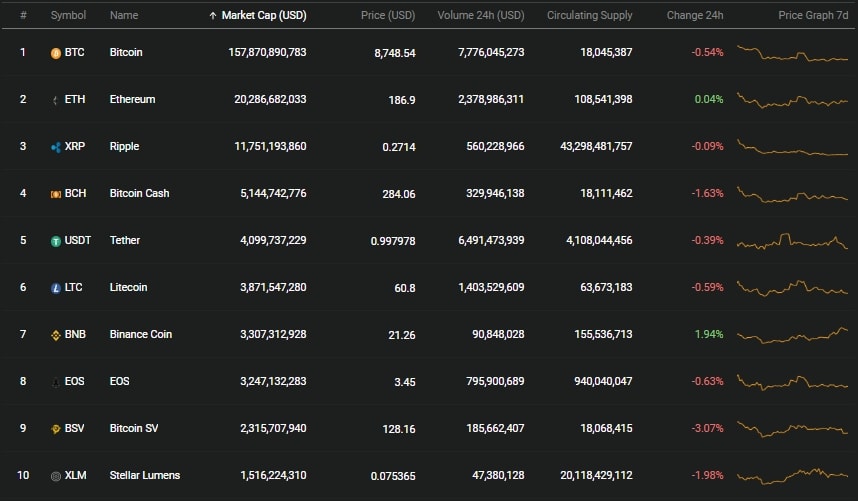Screen dimensions: 858x501
Task: Click the Bitcoin Cash BCH icon
Action: click(x=56, y=194)
